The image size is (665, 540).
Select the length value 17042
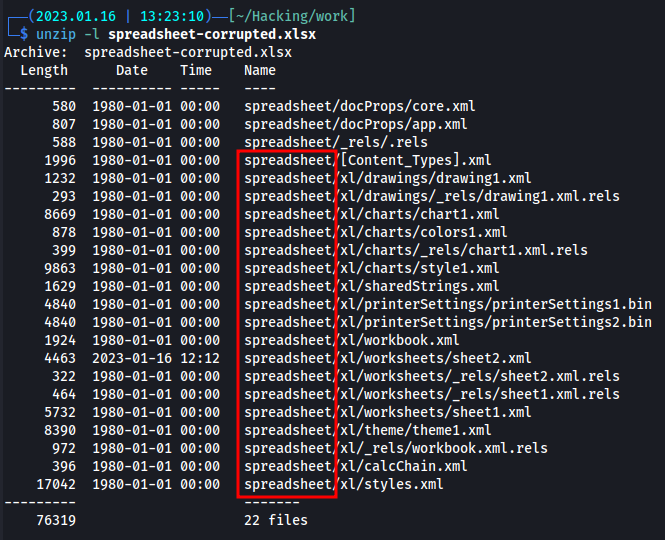[56, 484]
